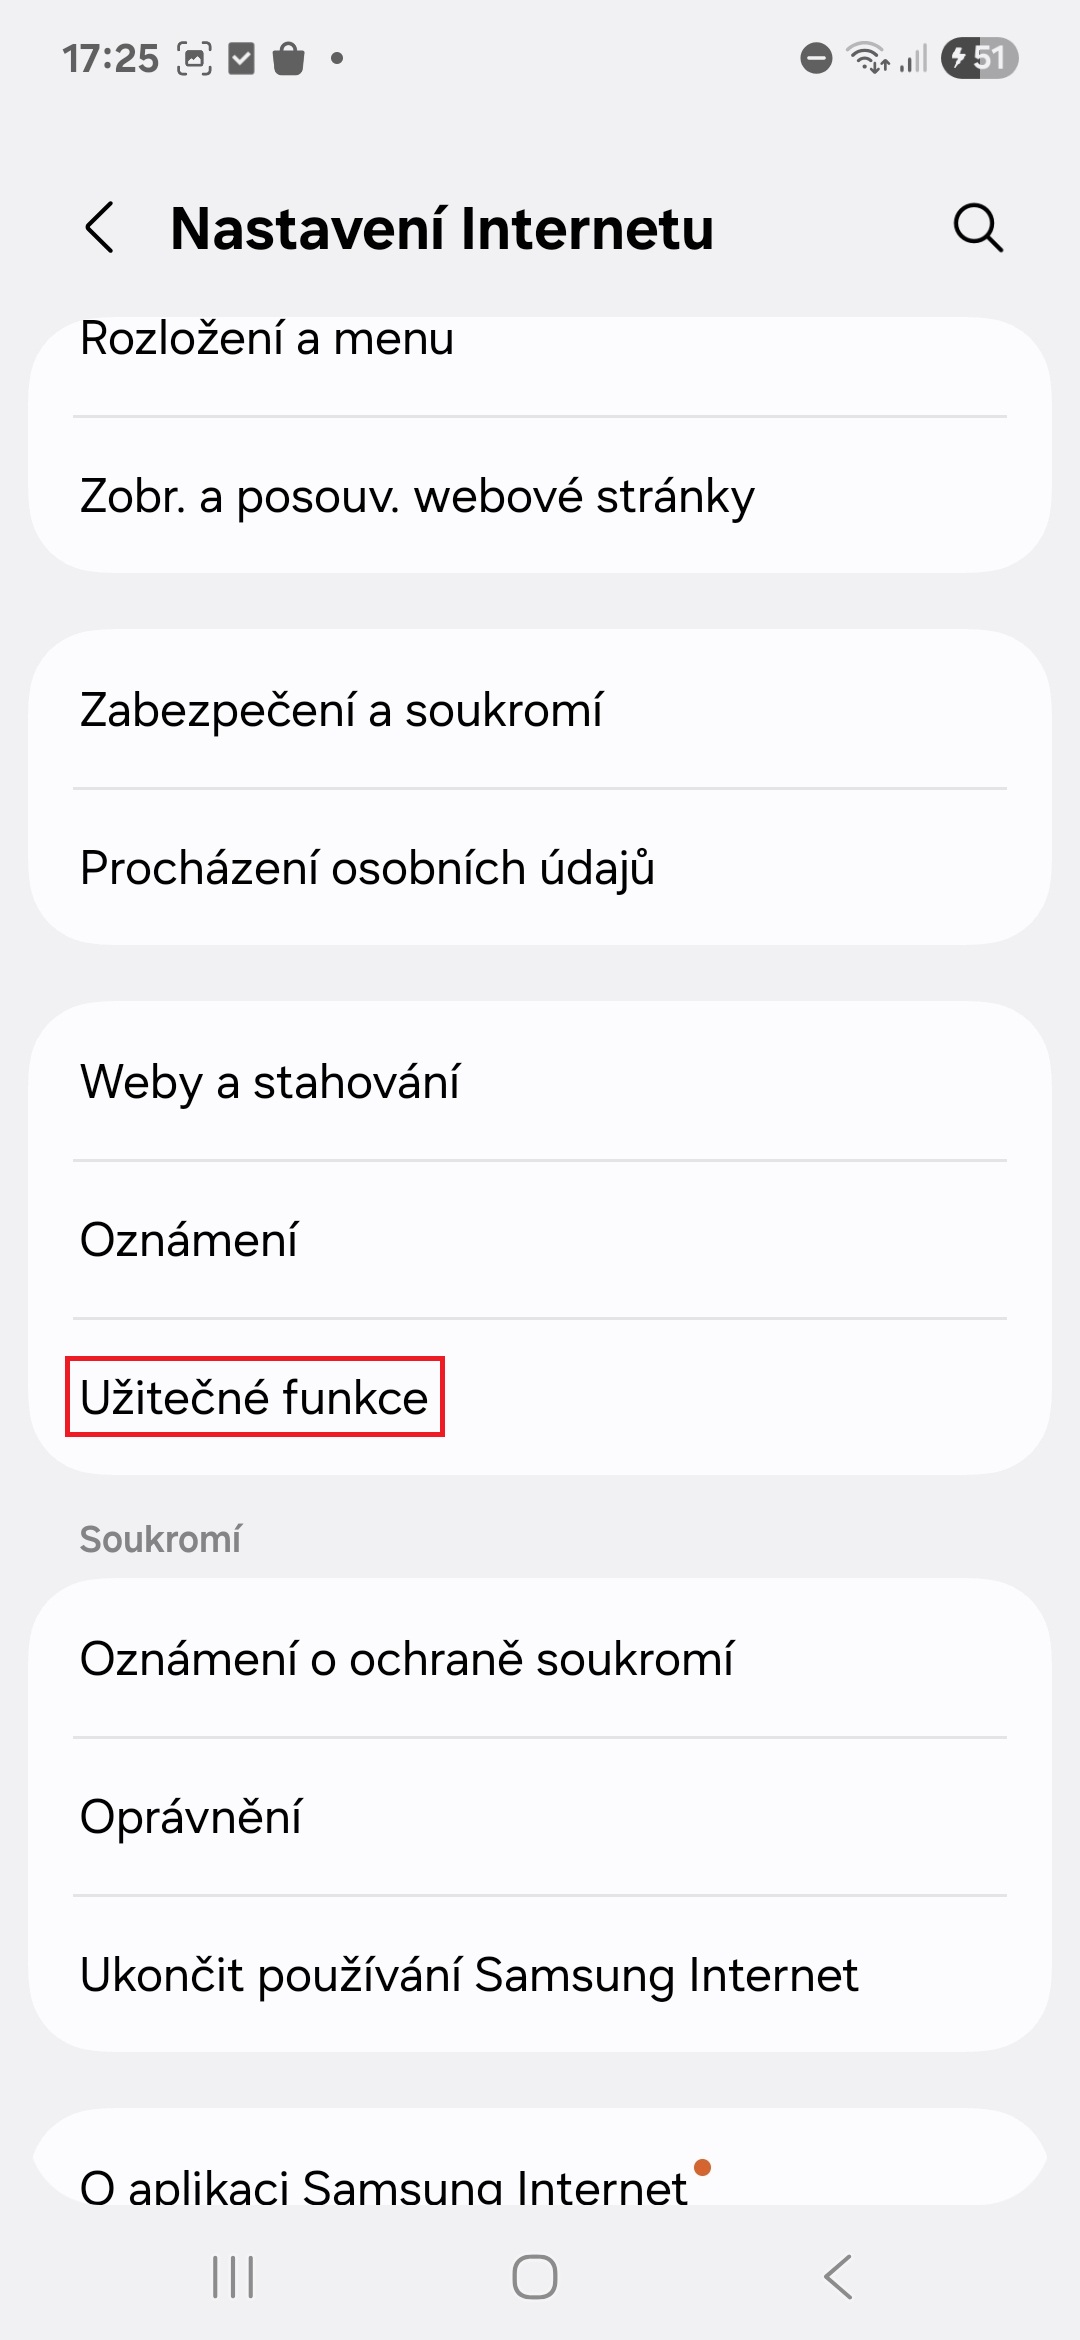The height and width of the screenshot is (2340, 1080).
Task: Open search with the magnifier icon
Action: (x=977, y=228)
